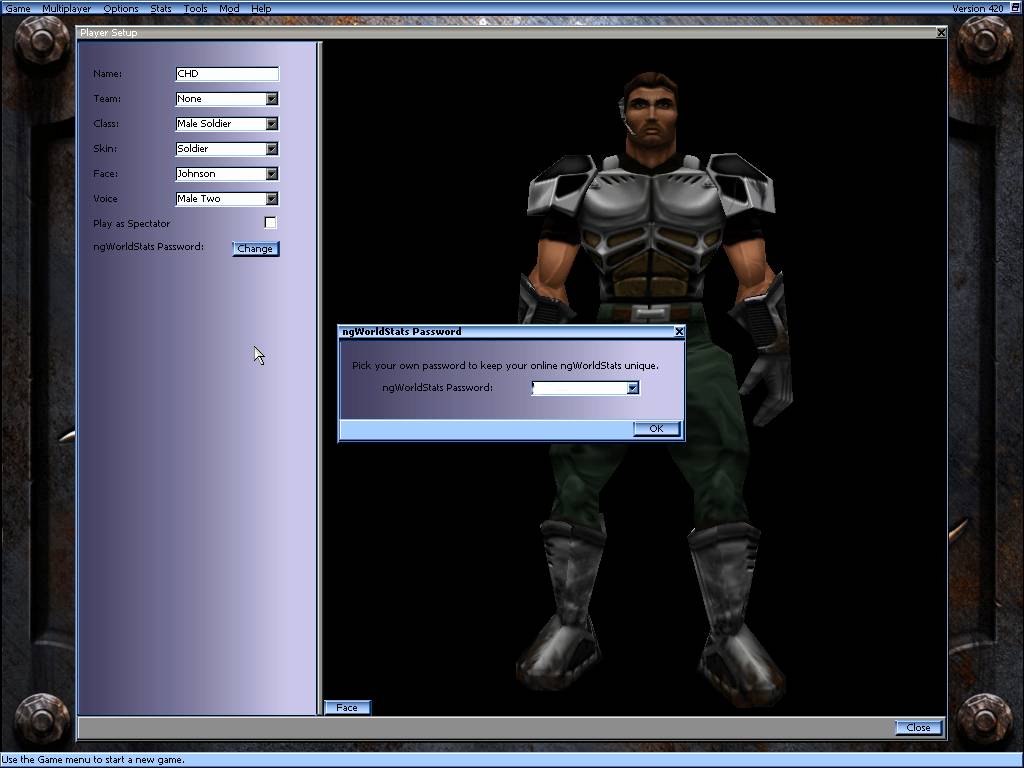The height and width of the screenshot is (768, 1024).
Task: Click the Face view button under the model
Action: coord(347,707)
